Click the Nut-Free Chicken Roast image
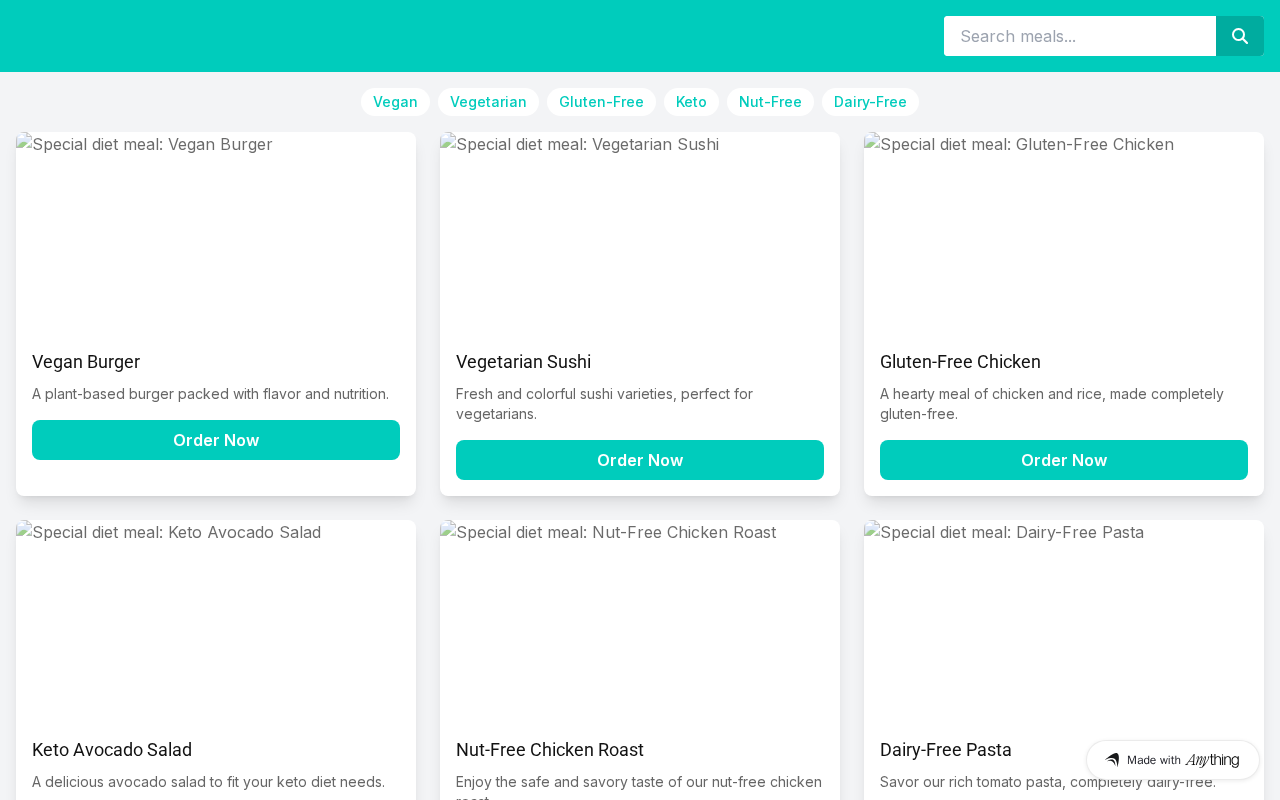 pos(640,620)
